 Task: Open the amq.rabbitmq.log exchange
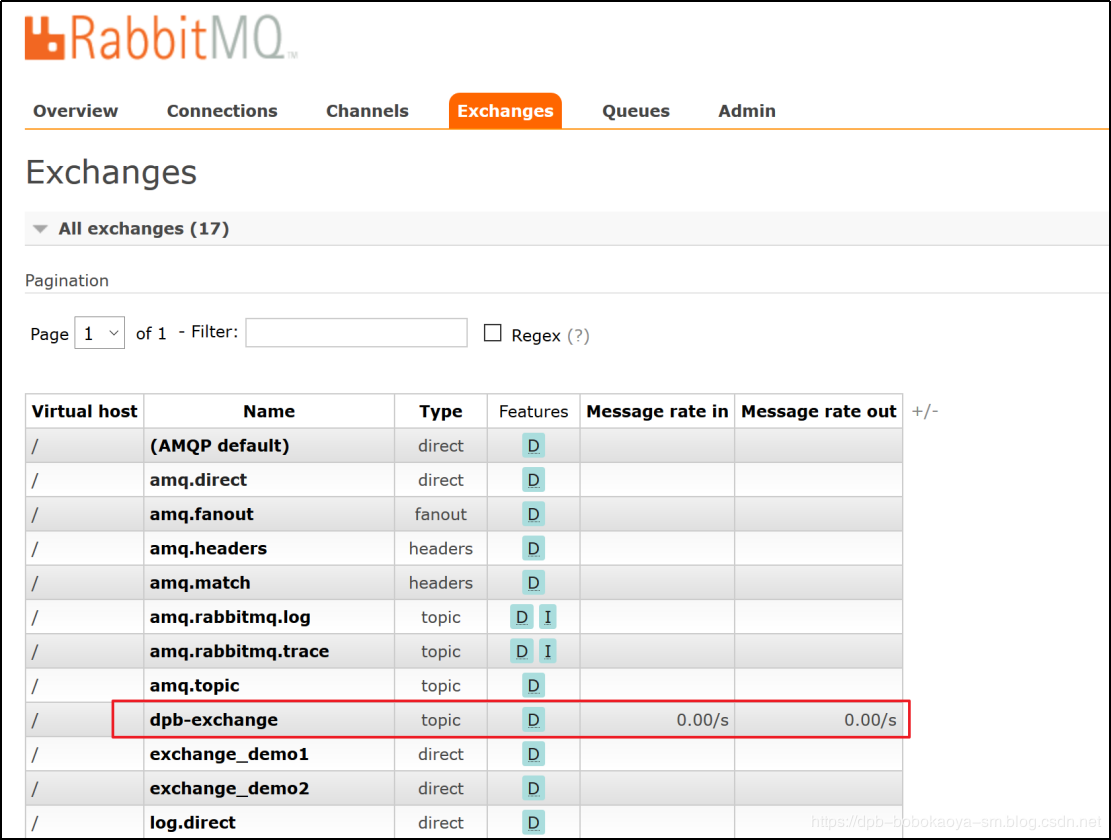pos(230,617)
